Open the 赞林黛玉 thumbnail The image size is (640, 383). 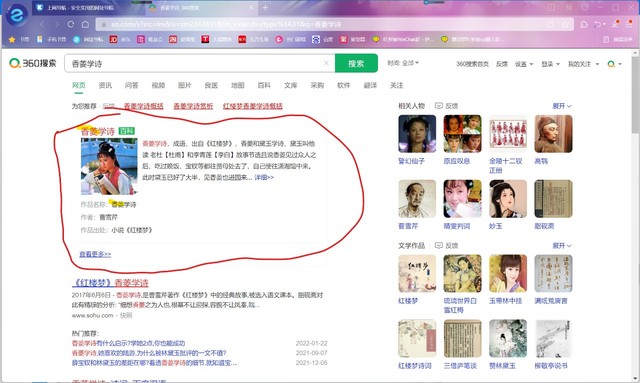point(508,338)
